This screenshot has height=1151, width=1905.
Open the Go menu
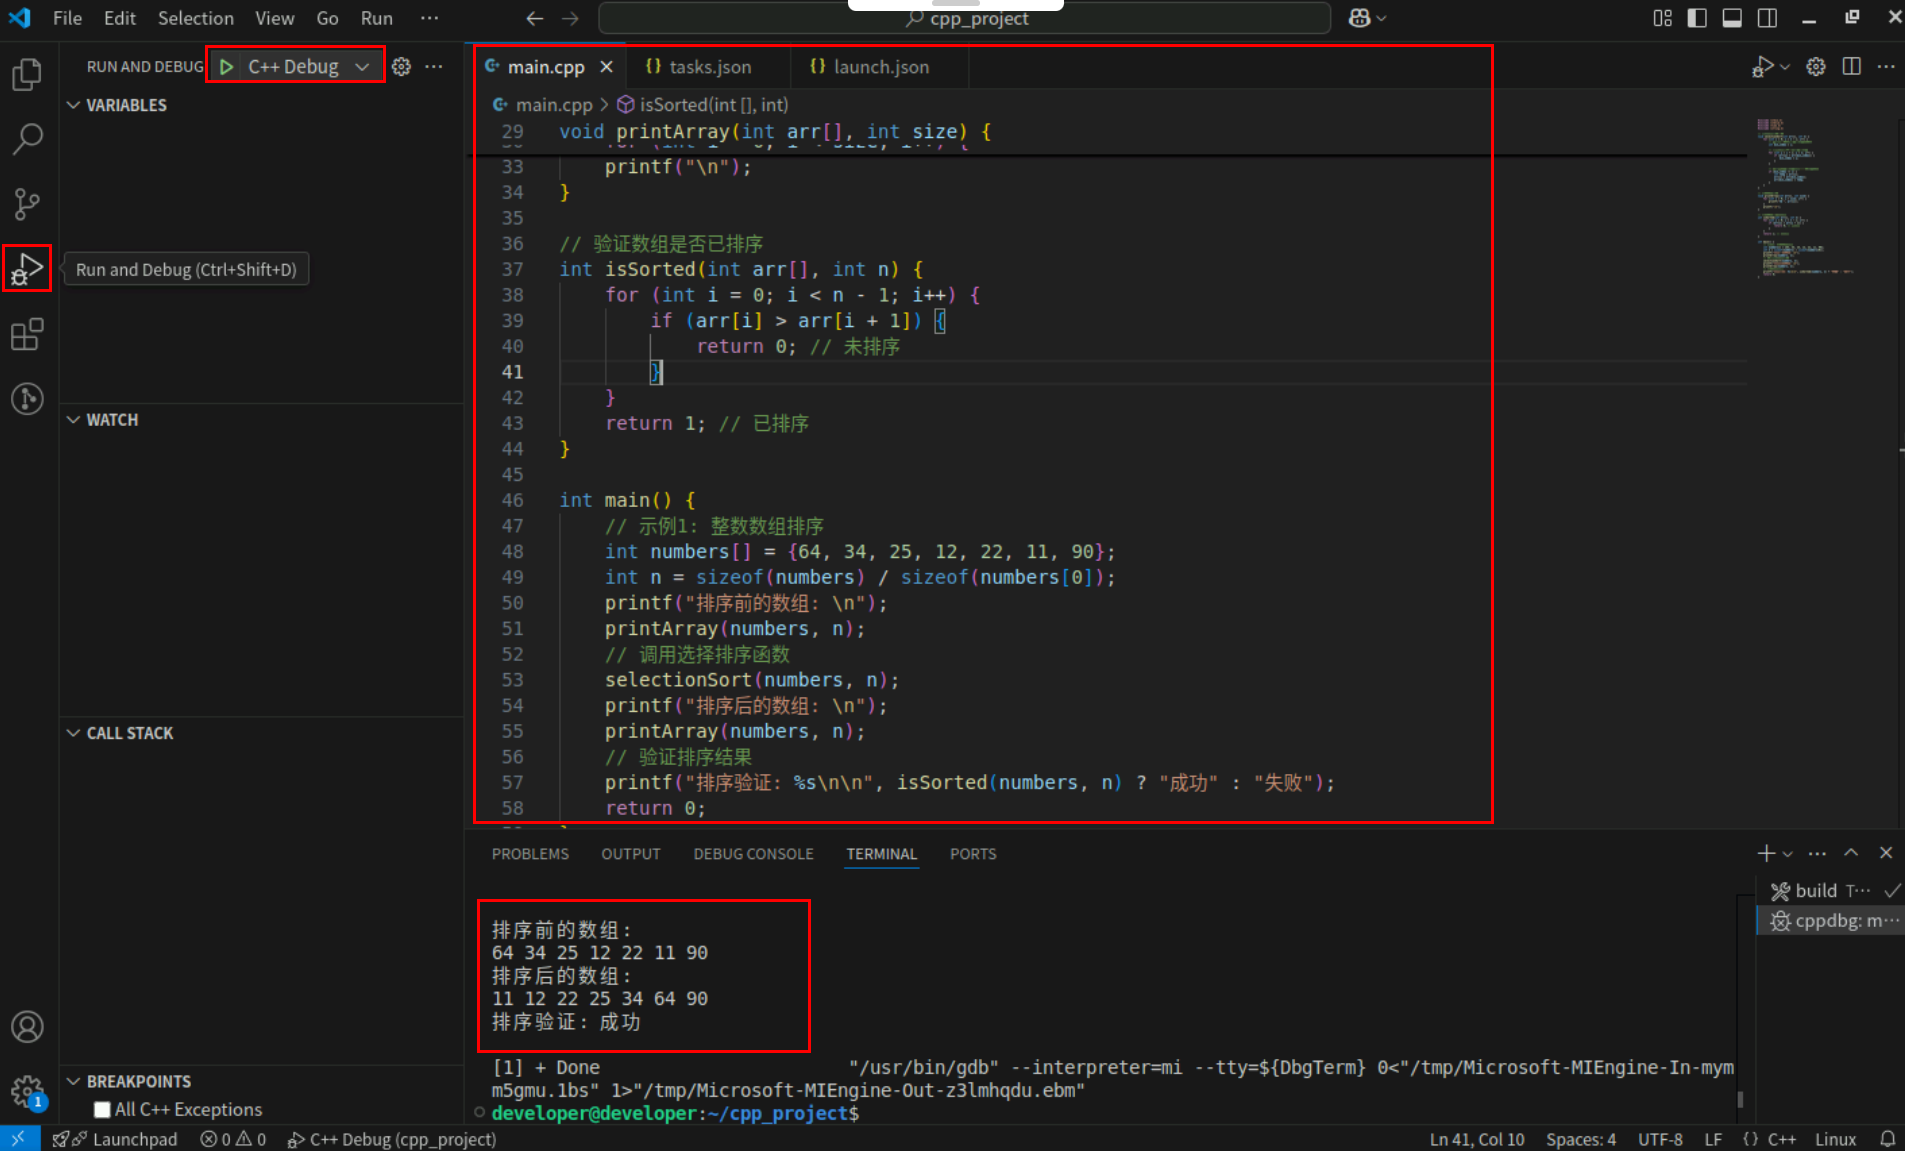(x=327, y=18)
